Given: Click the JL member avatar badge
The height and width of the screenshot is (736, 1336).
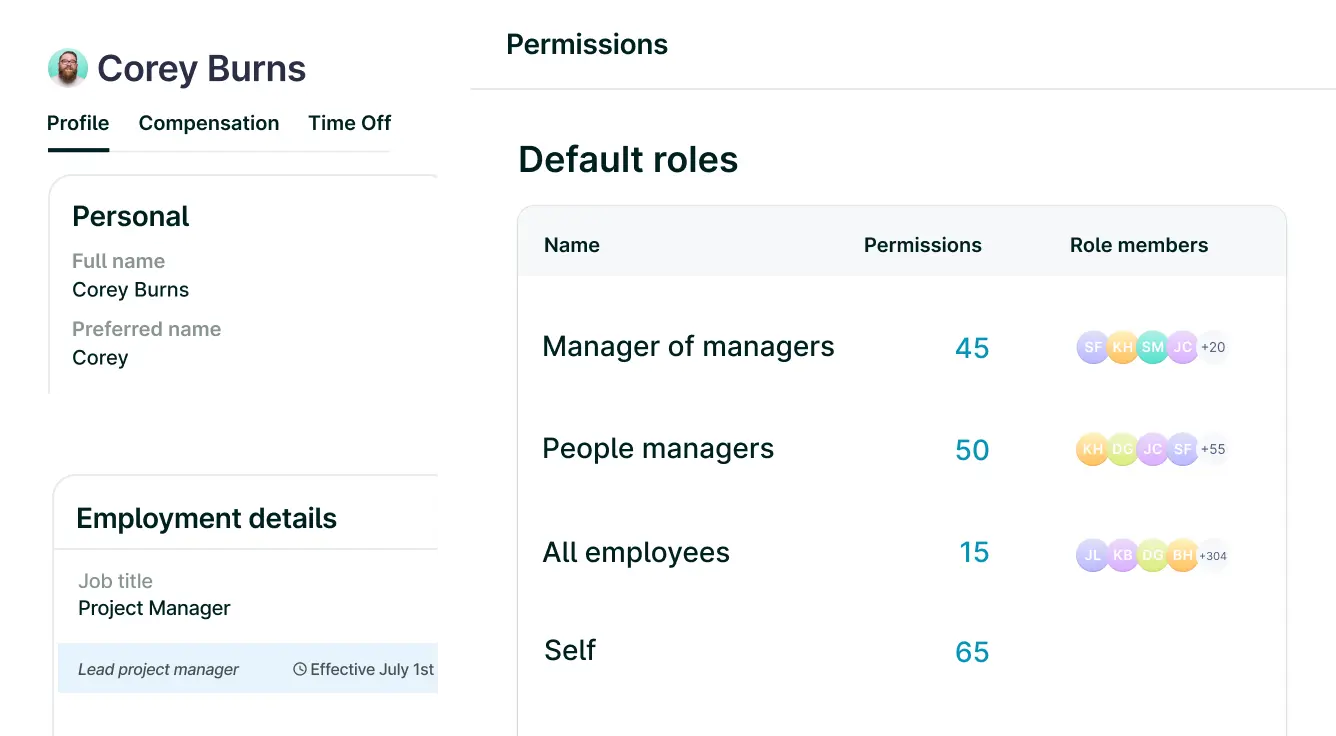Looking at the screenshot, I should tap(1092, 555).
